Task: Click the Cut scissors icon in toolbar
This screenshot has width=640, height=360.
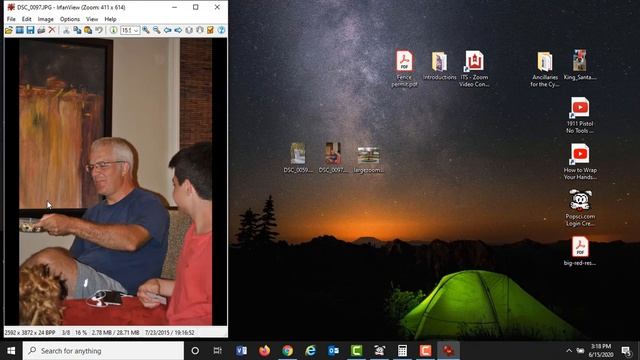Action: point(66,30)
